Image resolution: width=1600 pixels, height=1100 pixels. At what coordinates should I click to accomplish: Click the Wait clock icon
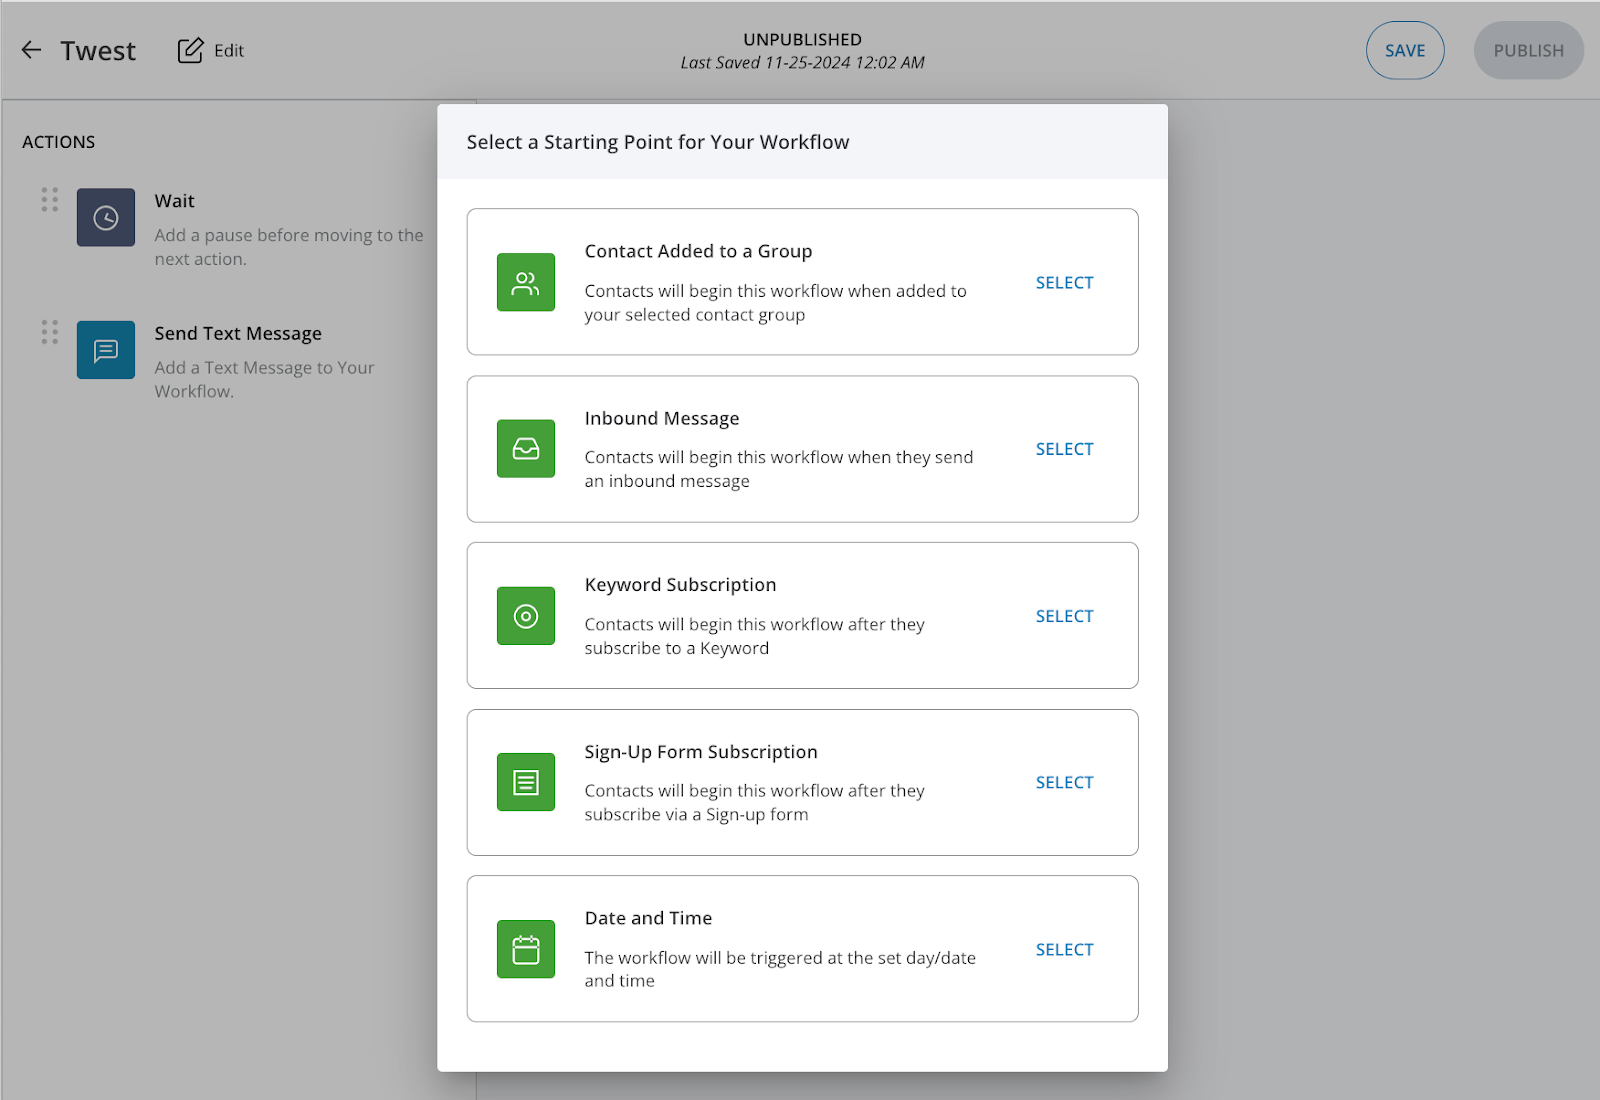106,217
